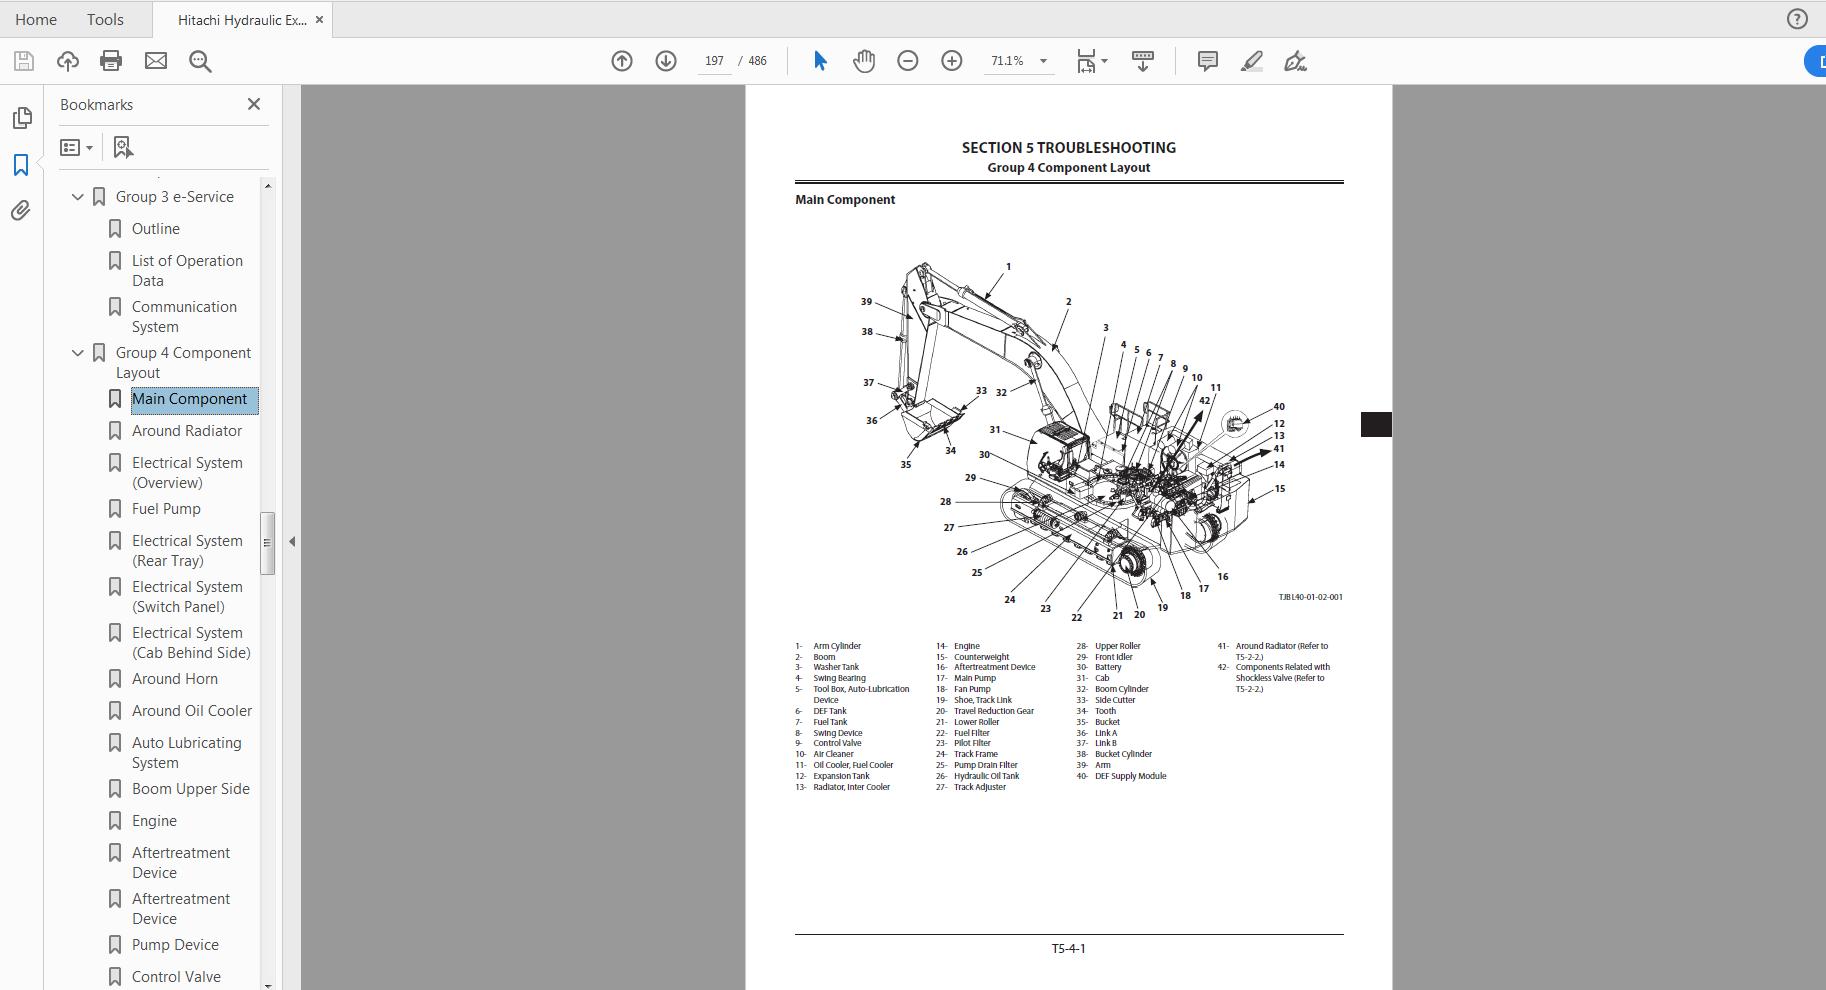Image resolution: width=1826 pixels, height=990 pixels.
Task: Select the Hitachi Hydraulic document tab
Action: coord(242,19)
